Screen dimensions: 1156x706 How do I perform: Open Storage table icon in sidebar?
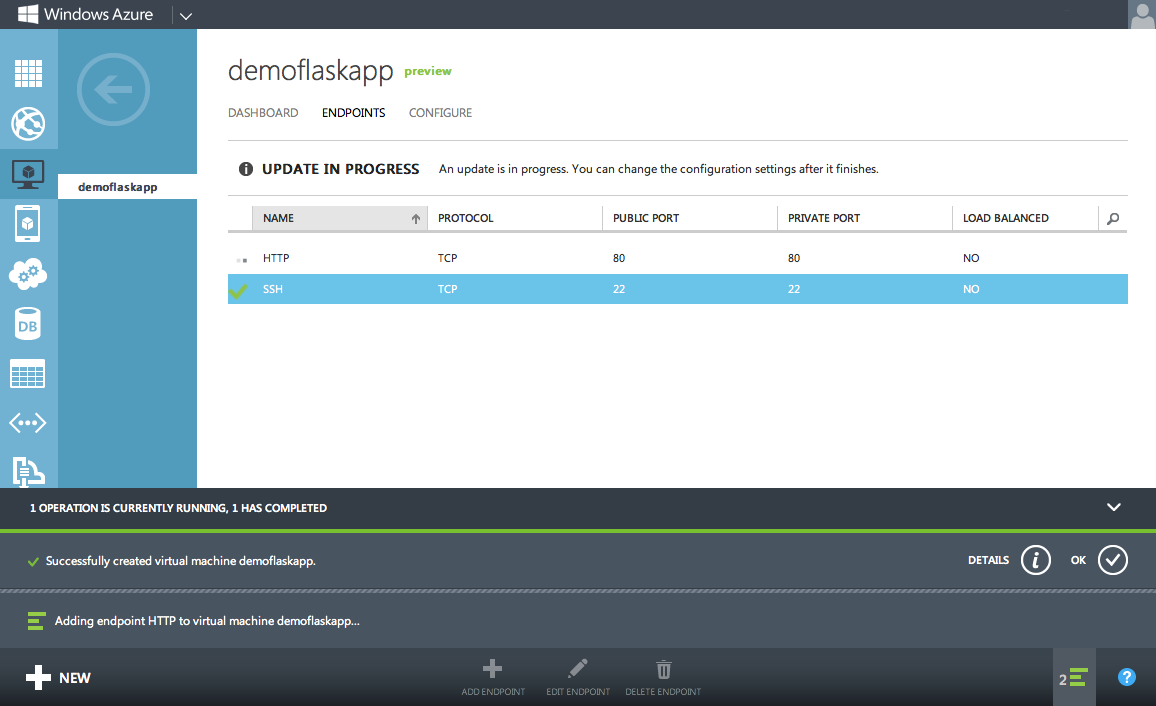(x=28, y=374)
